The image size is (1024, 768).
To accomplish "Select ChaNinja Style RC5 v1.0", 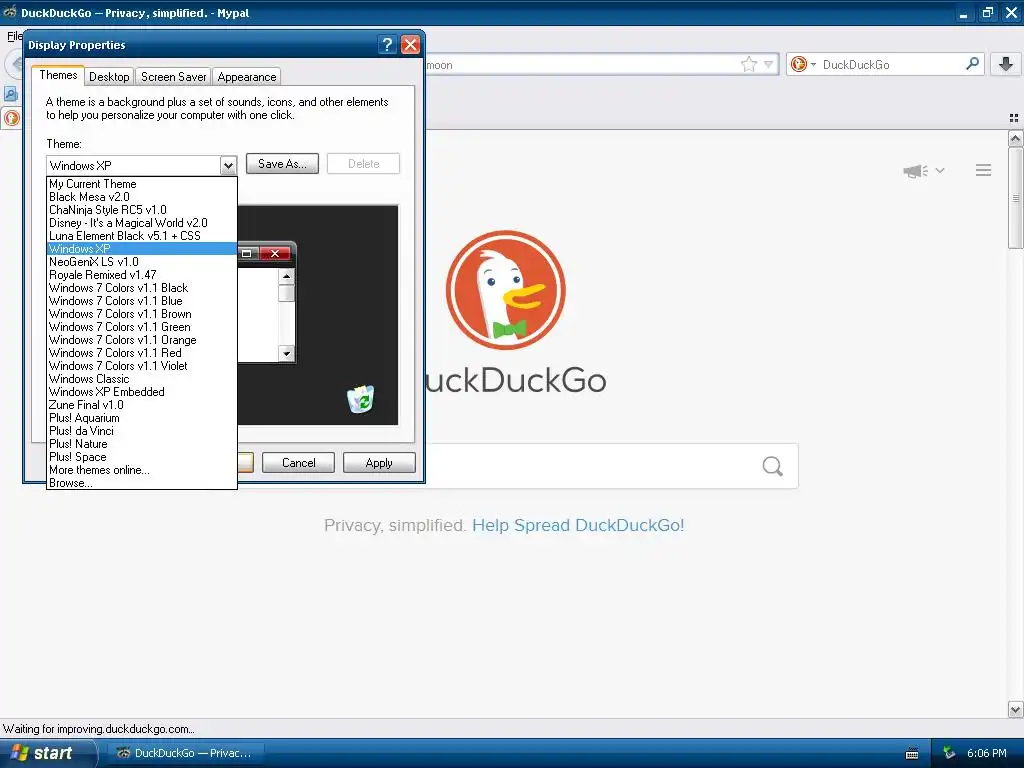I will coord(142,210).
